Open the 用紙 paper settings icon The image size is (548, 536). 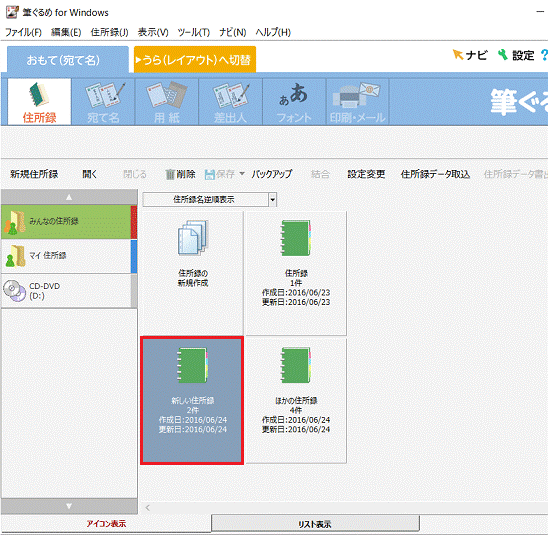167,102
